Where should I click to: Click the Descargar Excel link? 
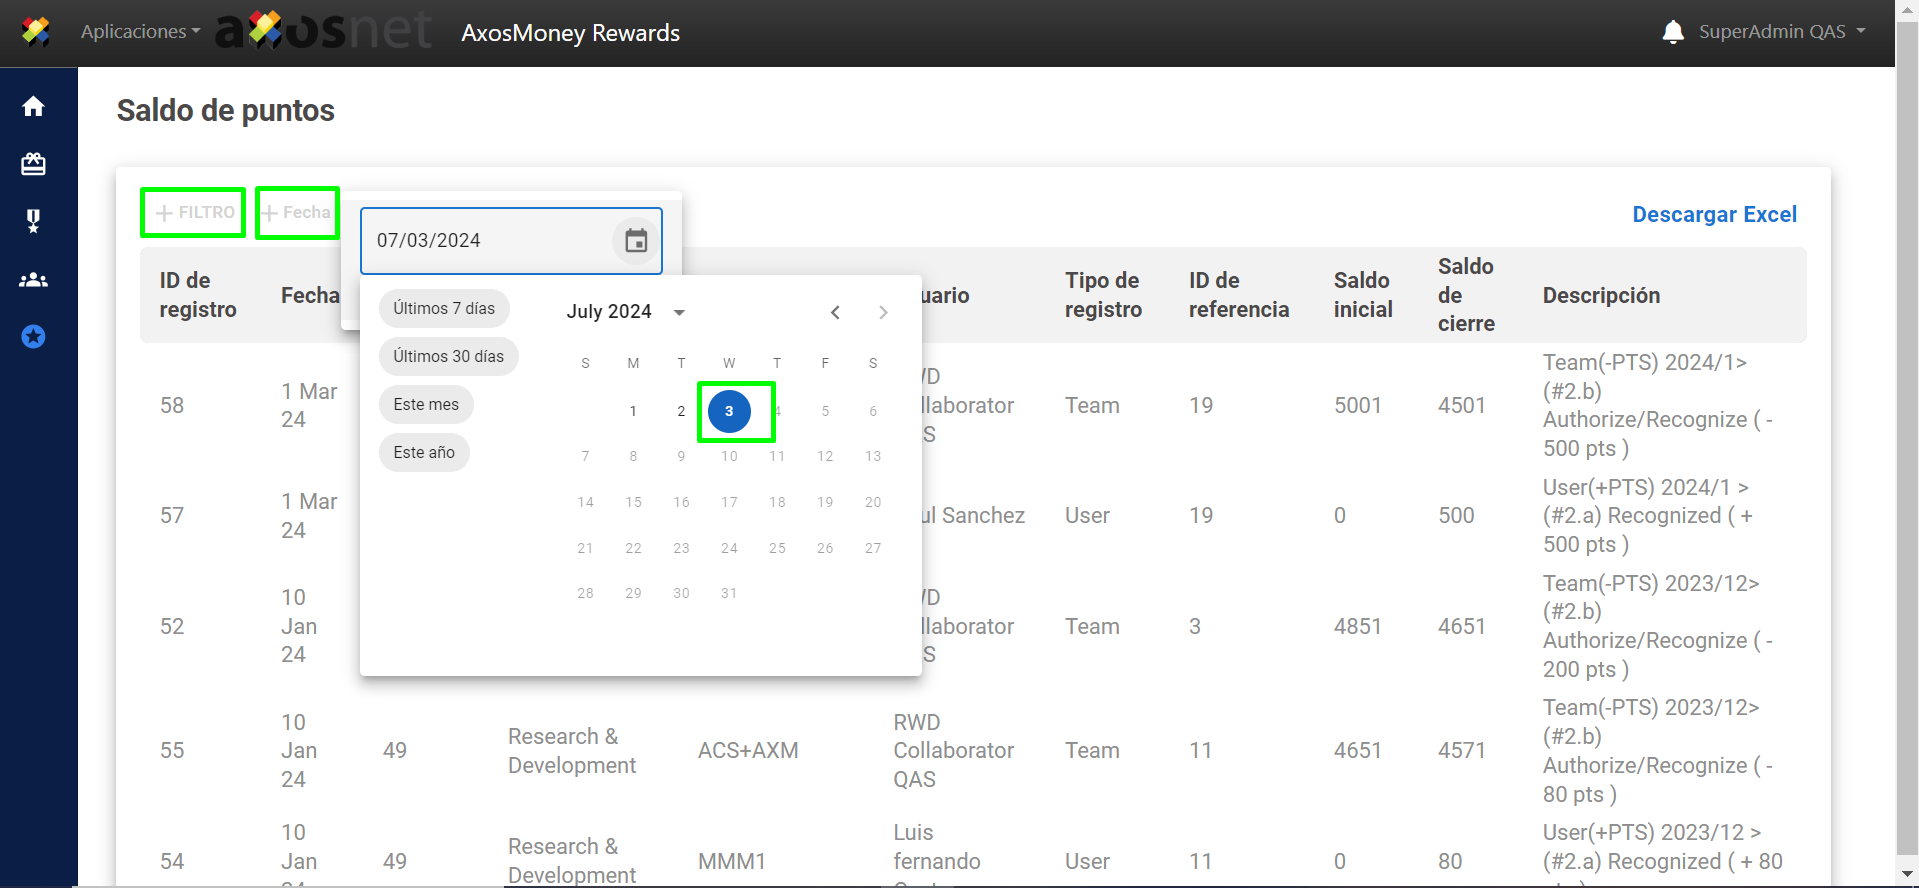coord(1714,214)
